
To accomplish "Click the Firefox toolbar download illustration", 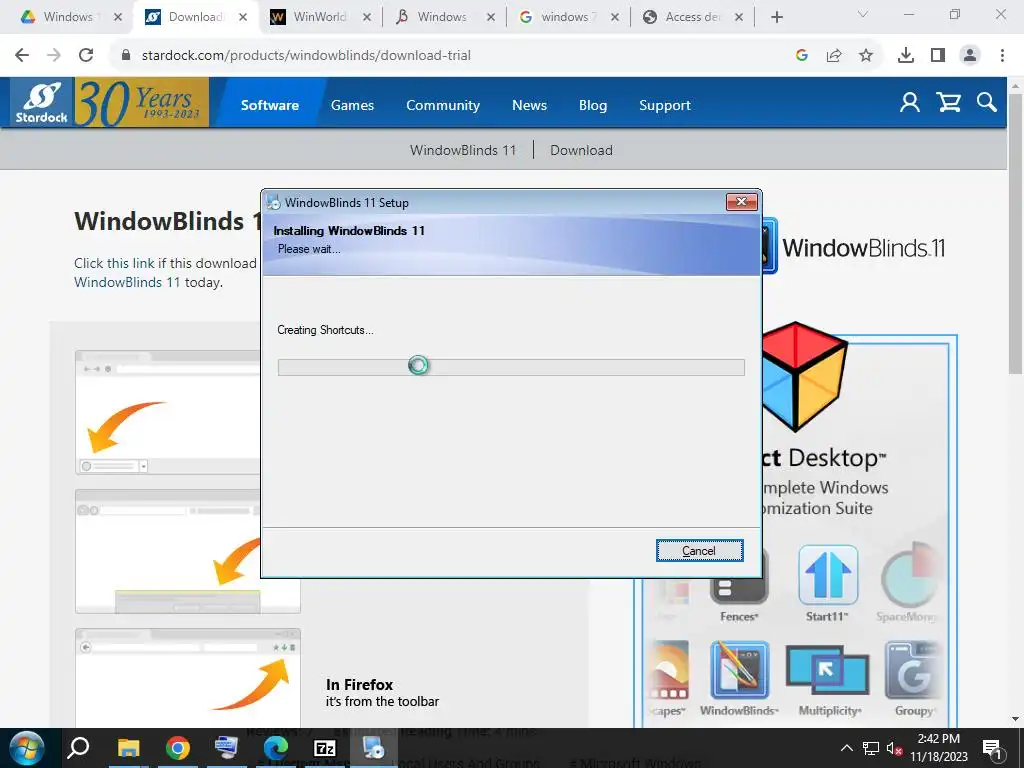I will pyautogui.click(x=187, y=677).
